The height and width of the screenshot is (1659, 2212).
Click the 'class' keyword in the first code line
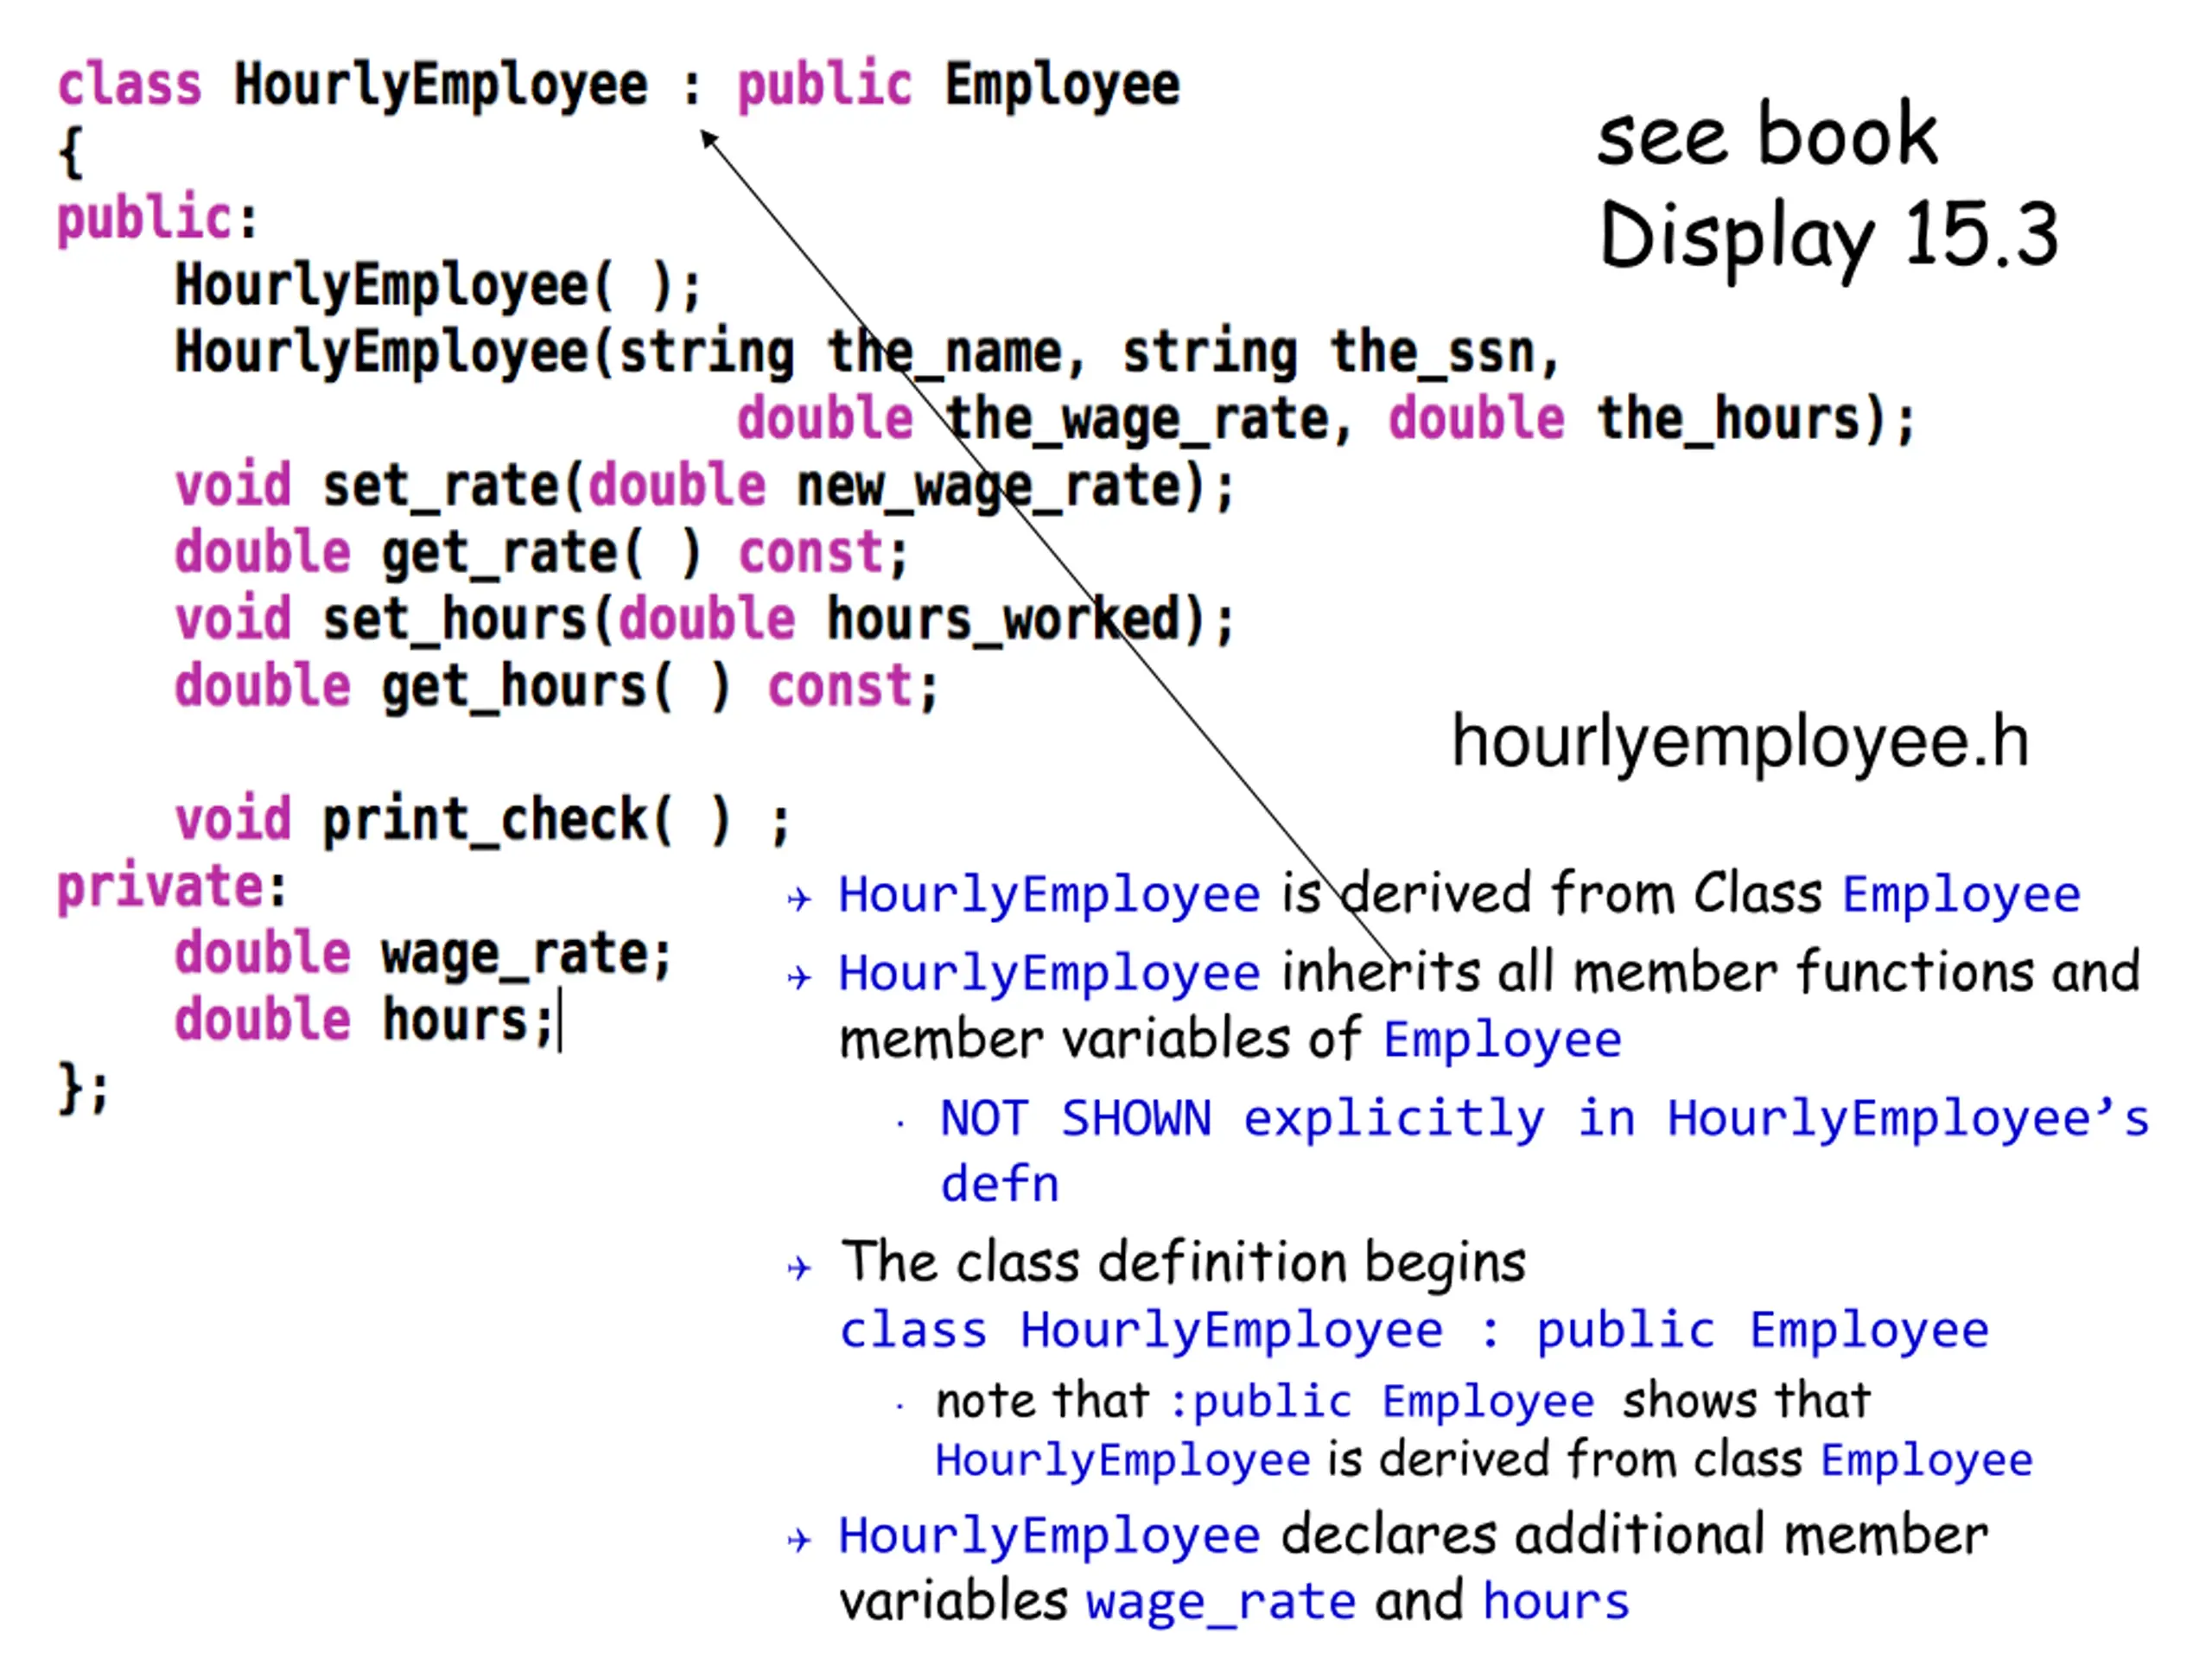pos(129,85)
